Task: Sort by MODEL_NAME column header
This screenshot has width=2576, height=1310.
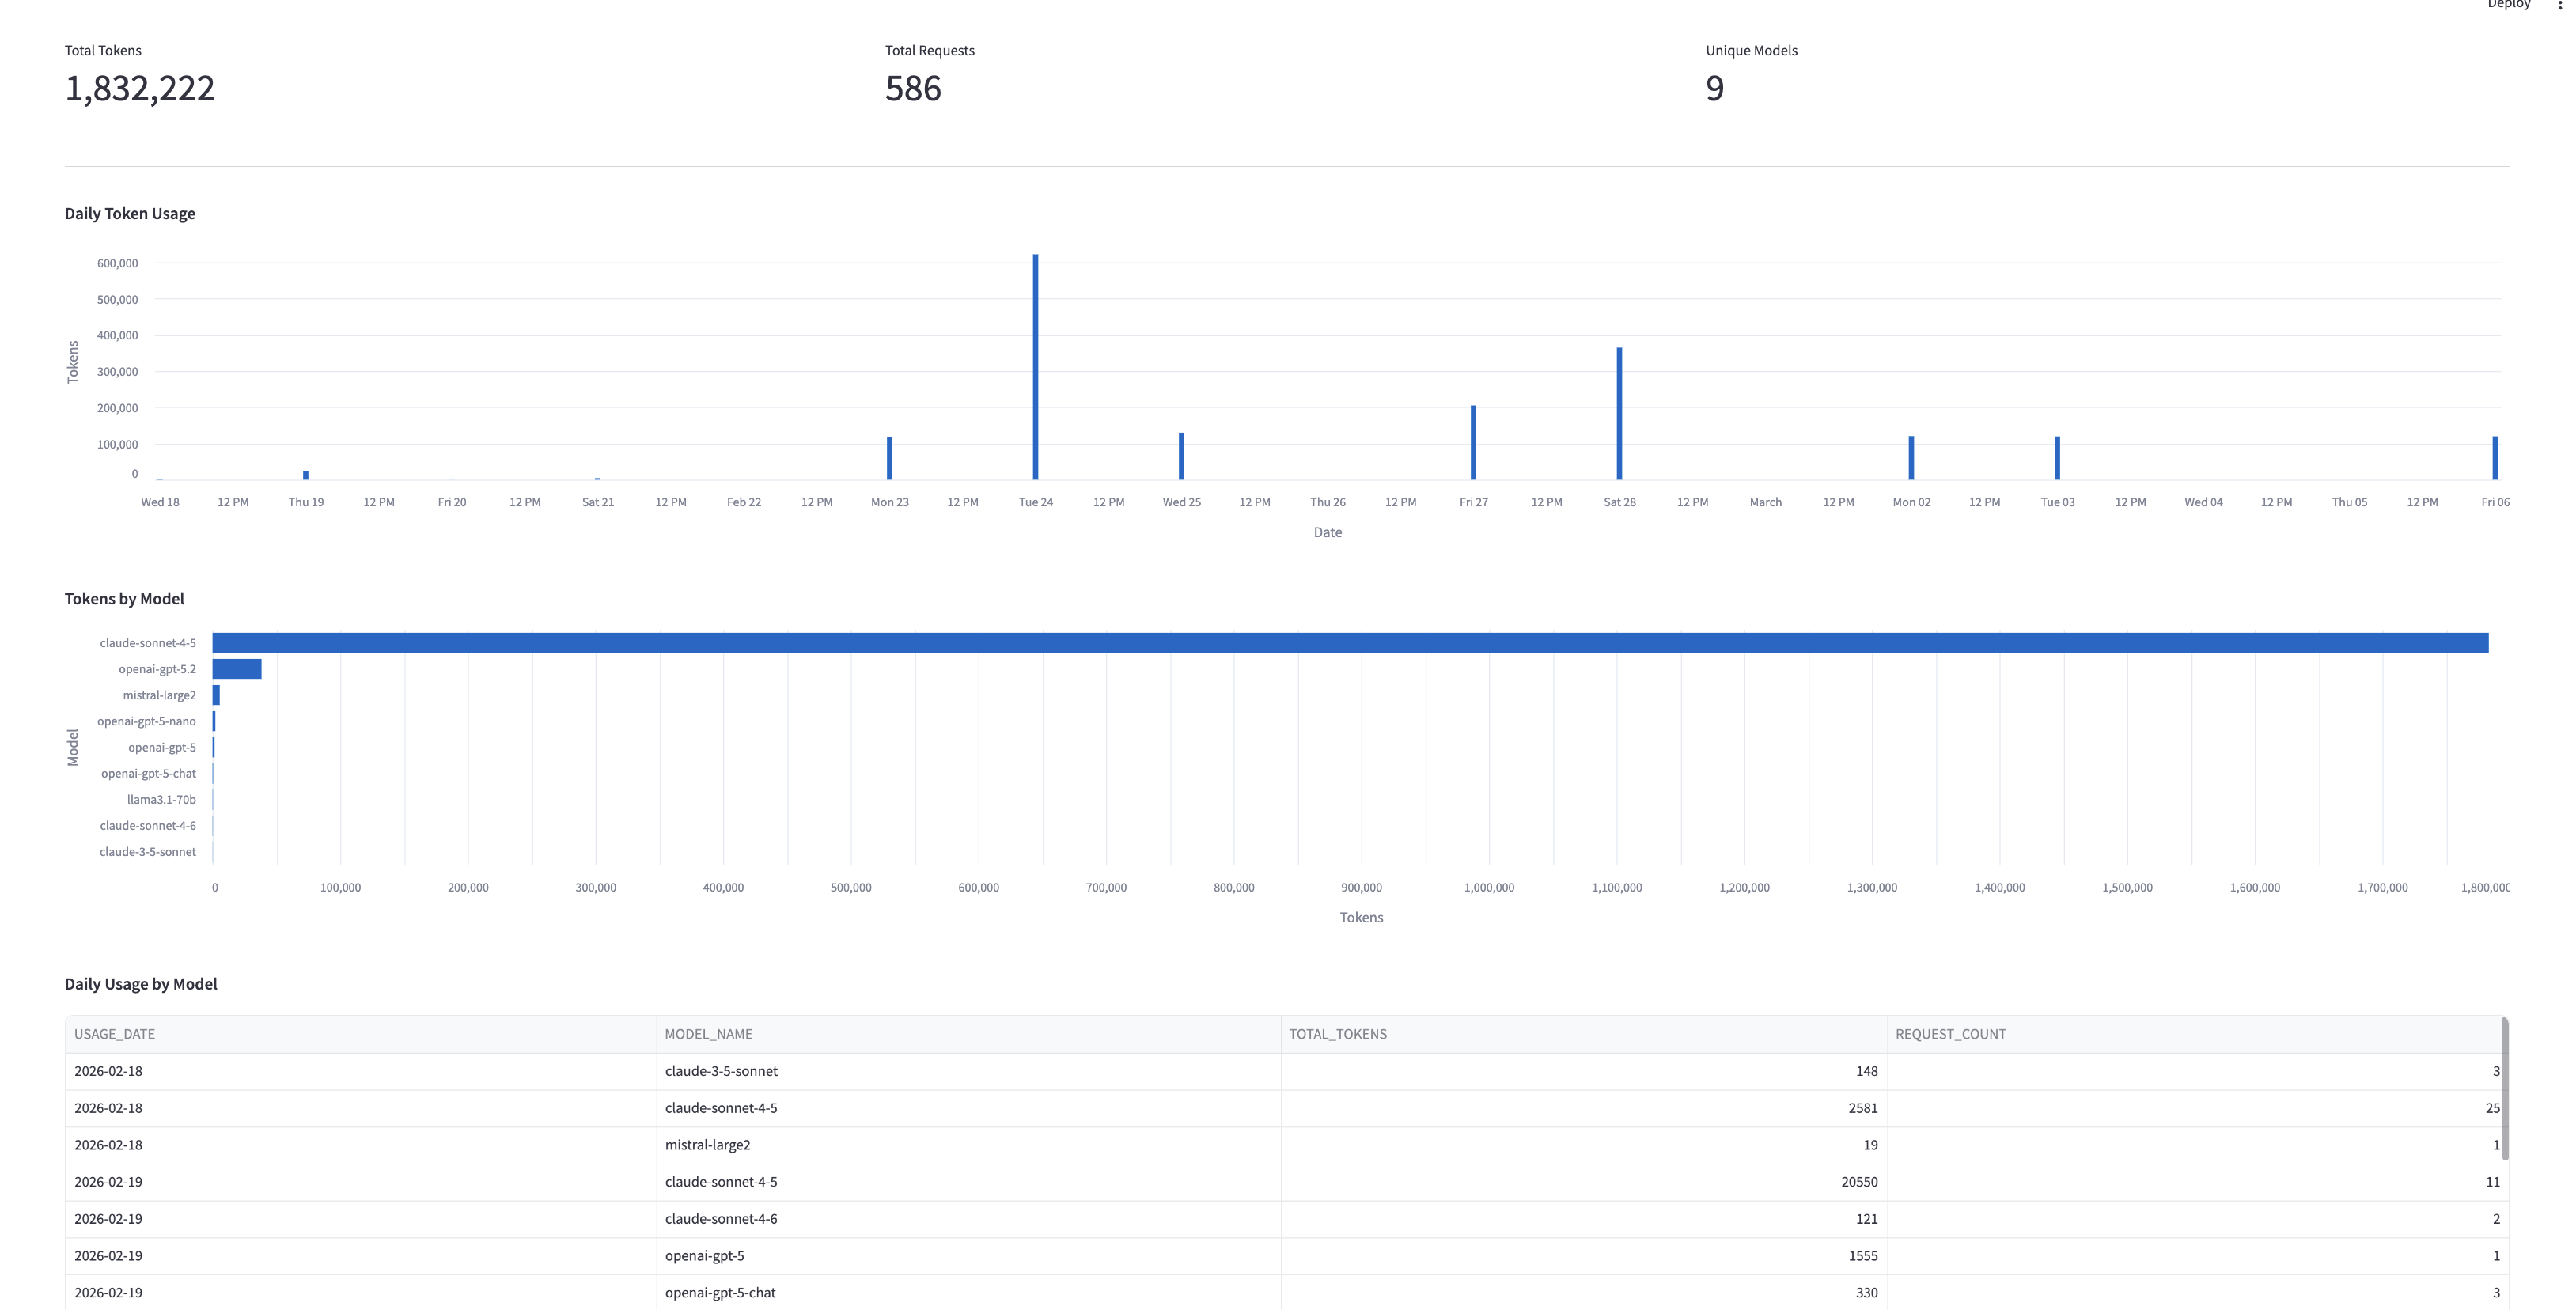Action: [708, 1034]
